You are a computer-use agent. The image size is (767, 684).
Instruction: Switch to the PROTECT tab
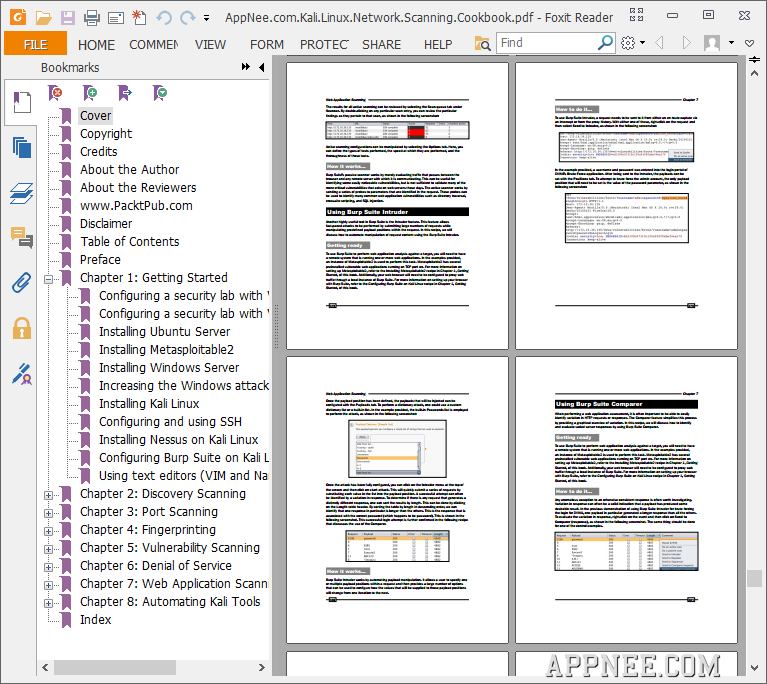324,45
